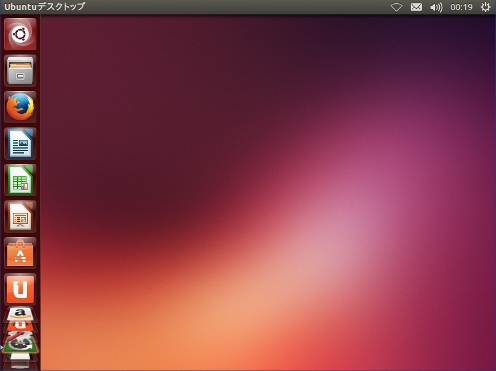Click the Ubuntuデスクトップ panel title

coord(45,7)
